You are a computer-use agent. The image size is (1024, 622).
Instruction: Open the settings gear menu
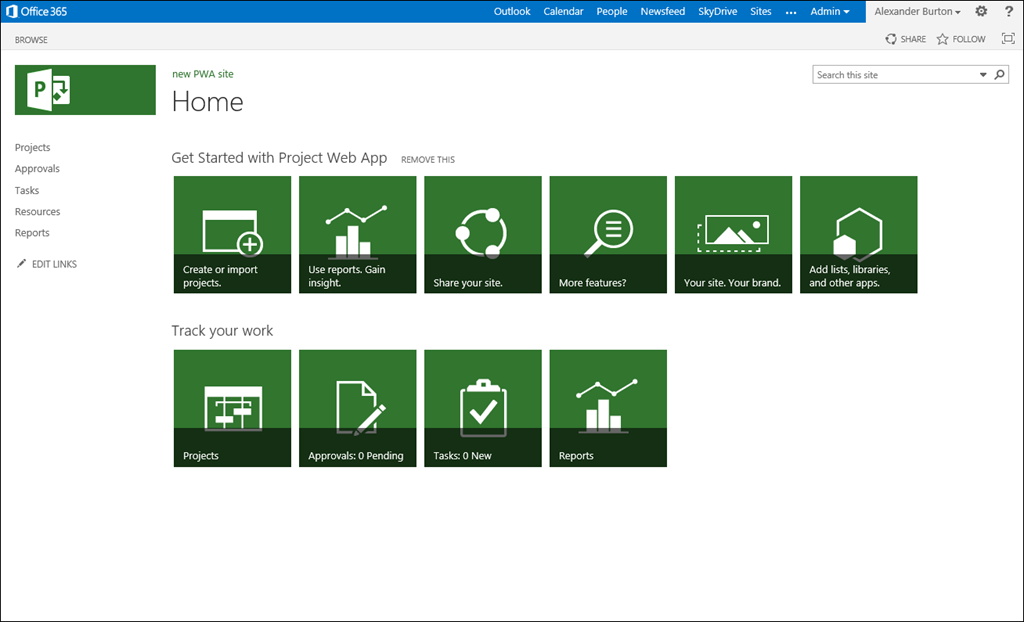[981, 11]
